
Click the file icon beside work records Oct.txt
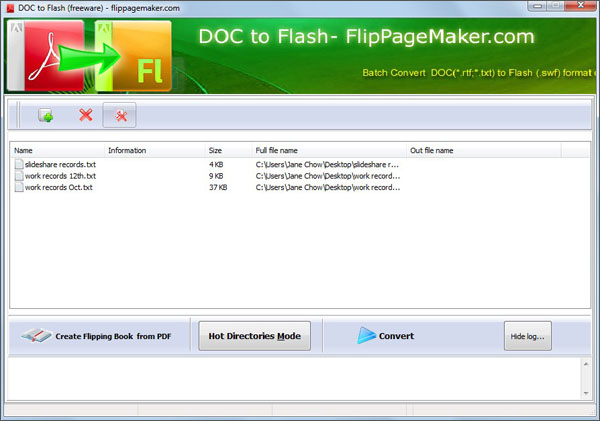[19, 188]
